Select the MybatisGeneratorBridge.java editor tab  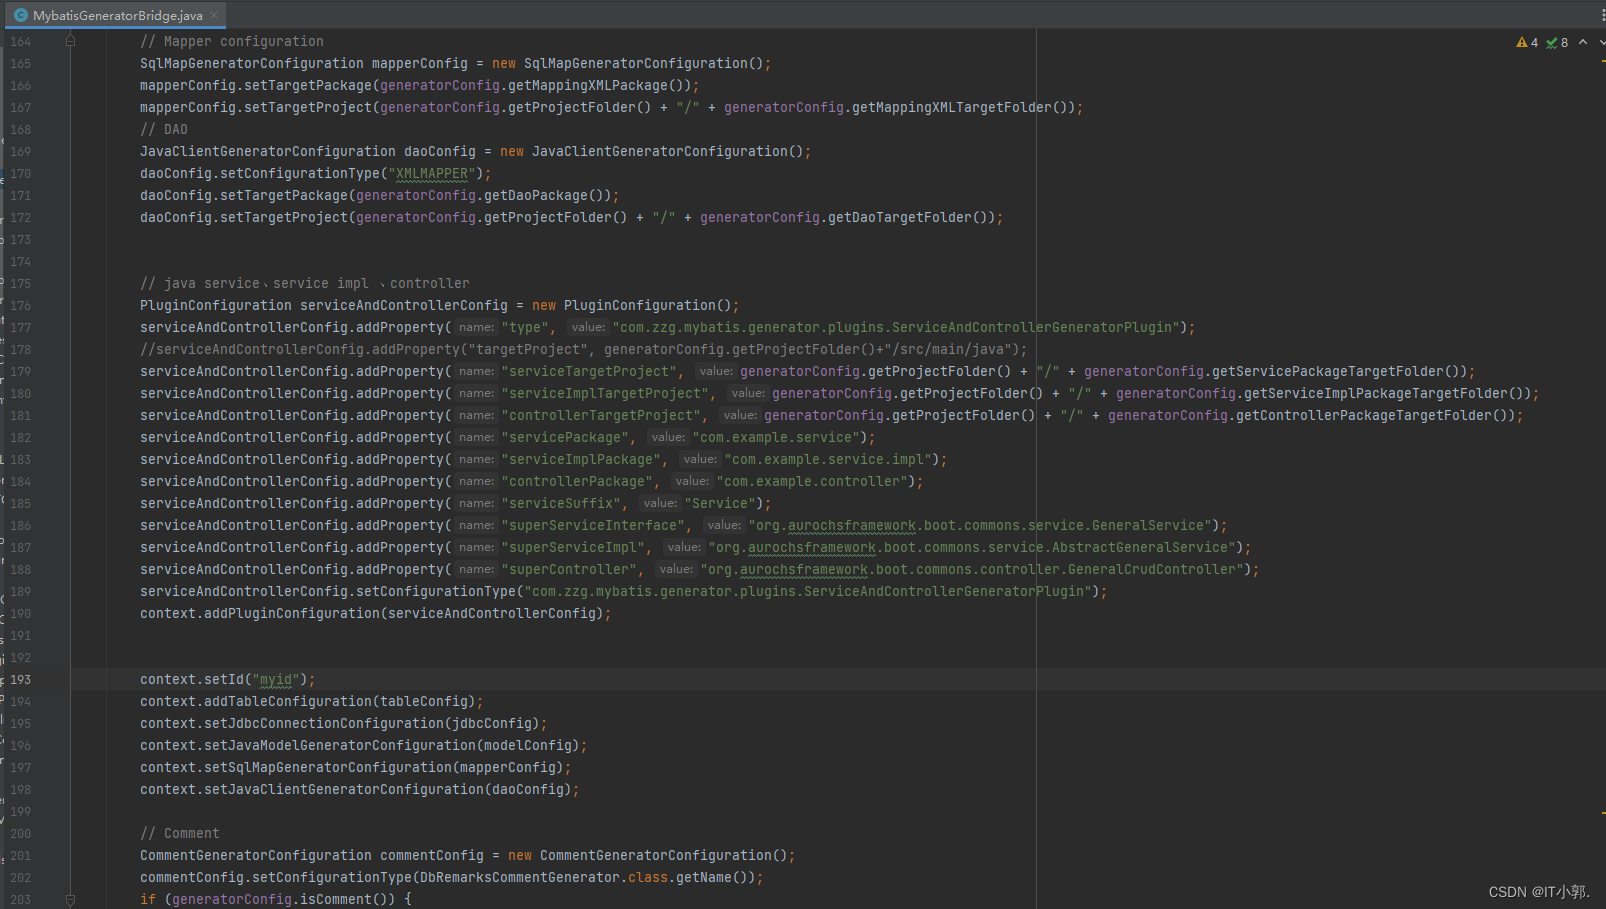coord(116,15)
